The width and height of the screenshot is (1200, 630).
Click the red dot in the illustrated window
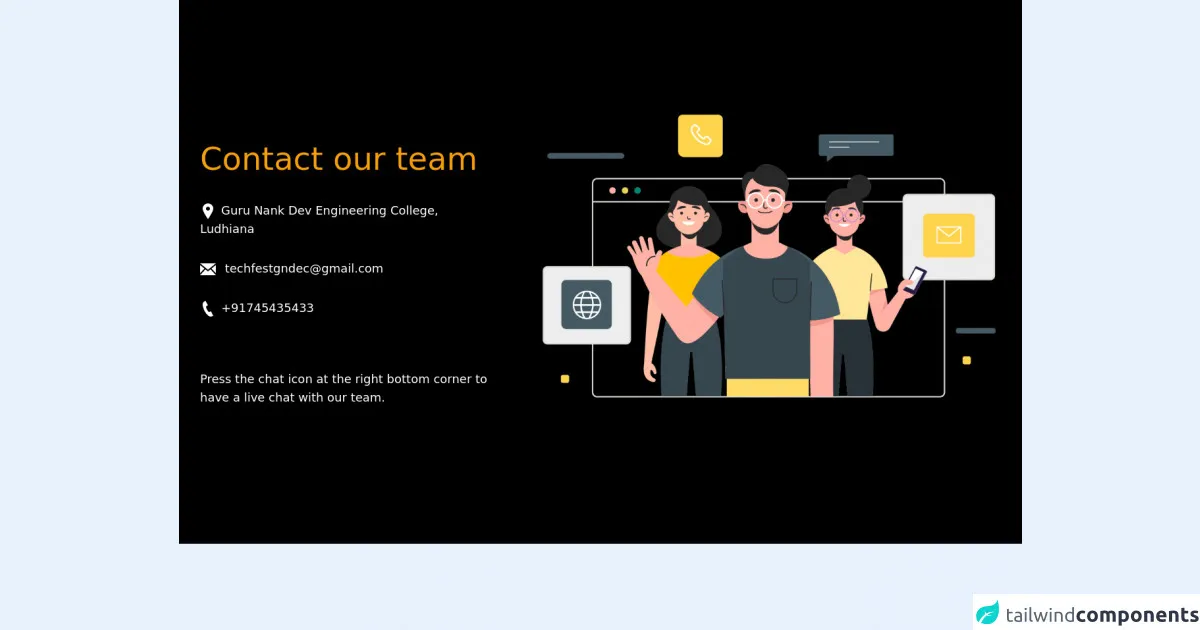[612, 190]
